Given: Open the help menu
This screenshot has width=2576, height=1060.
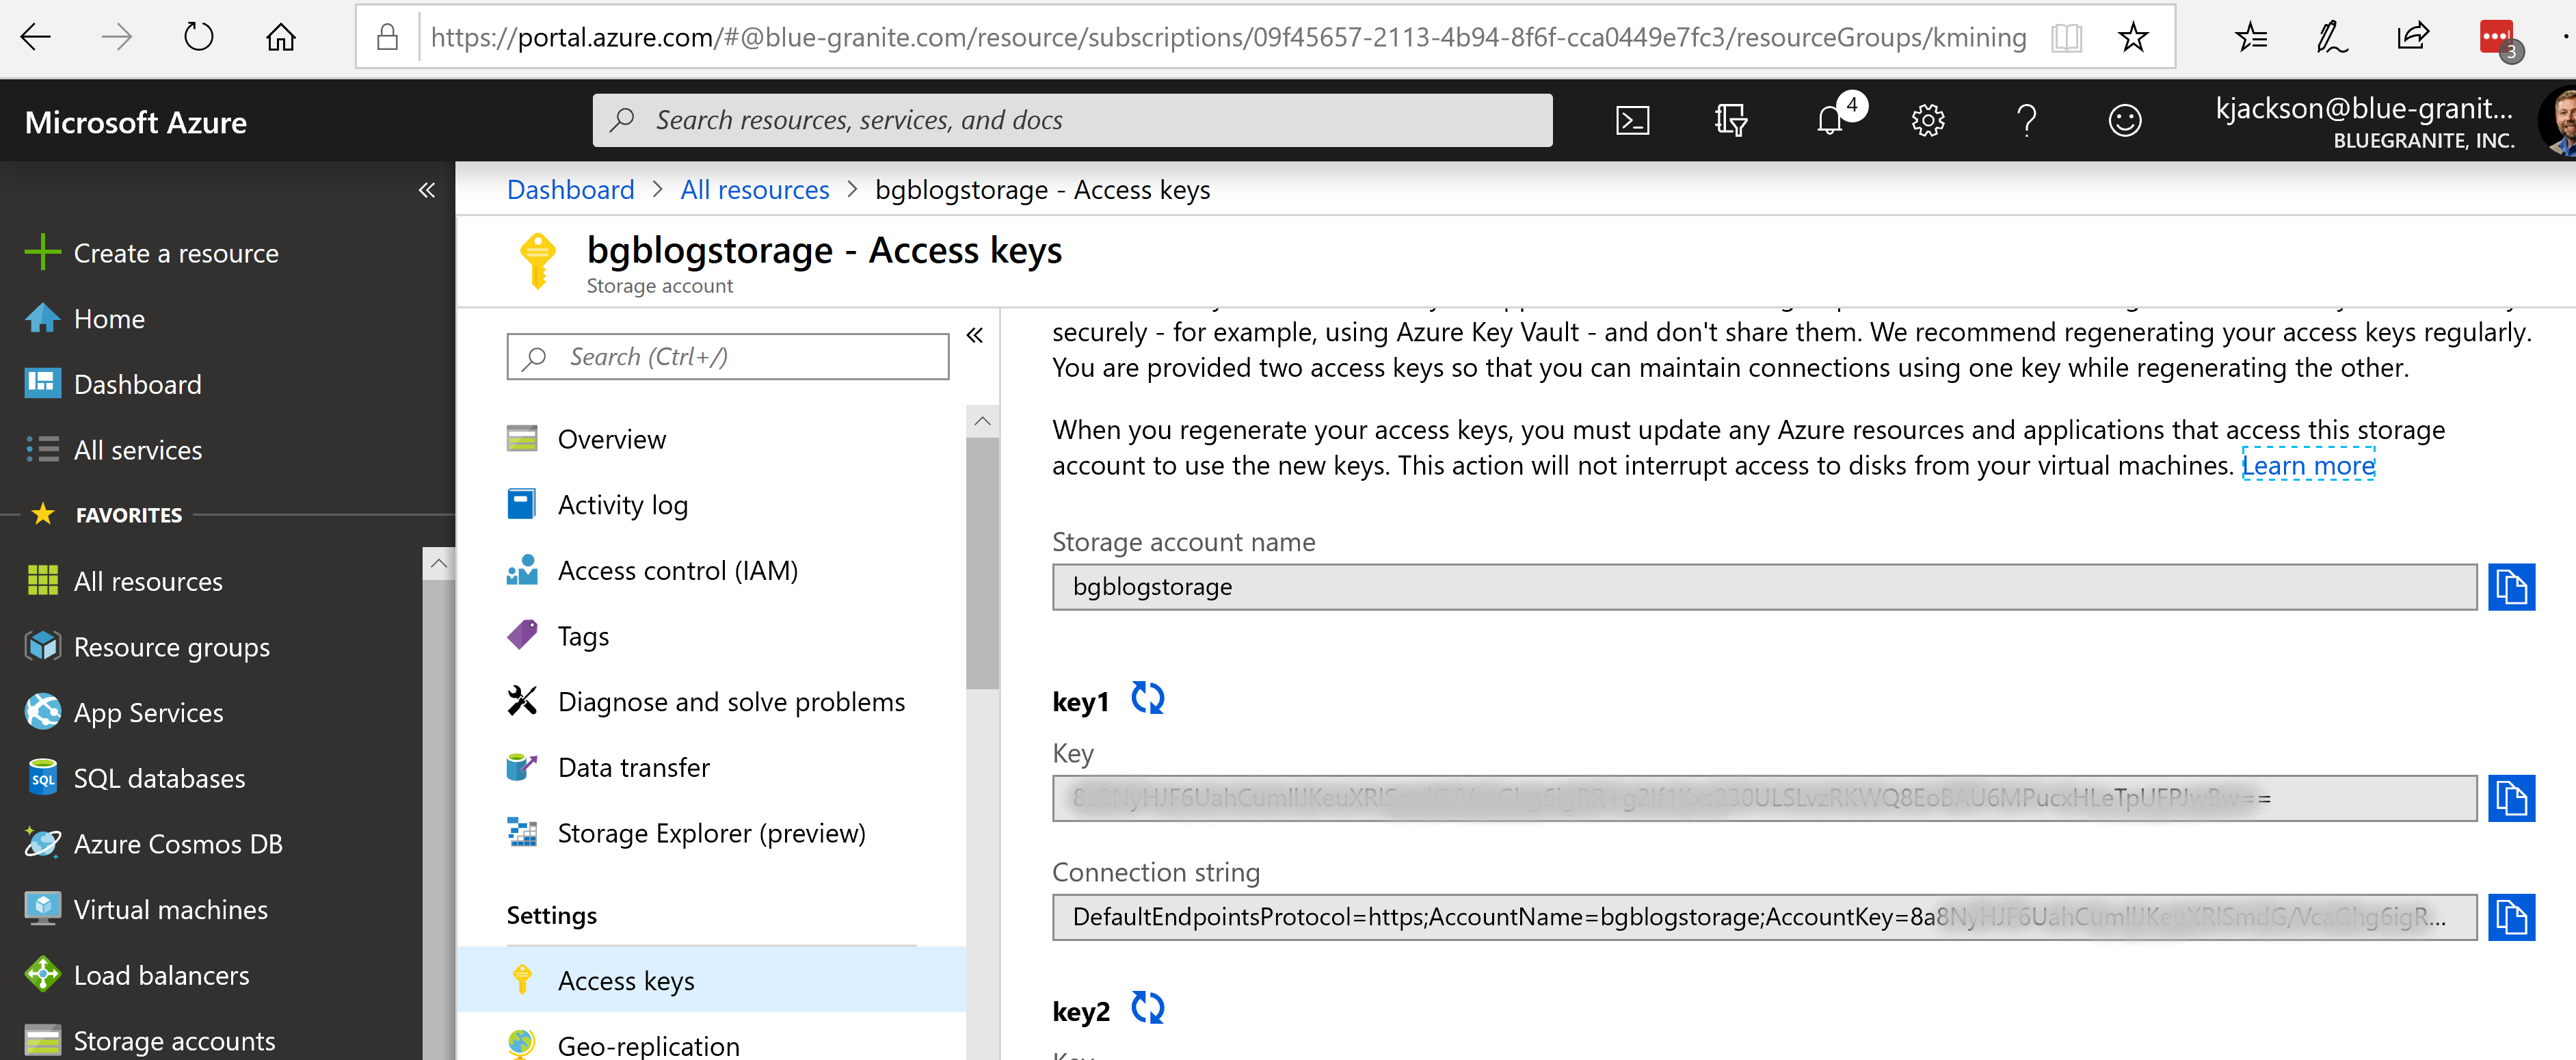Looking at the screenshot, I should coord(2026,119).
